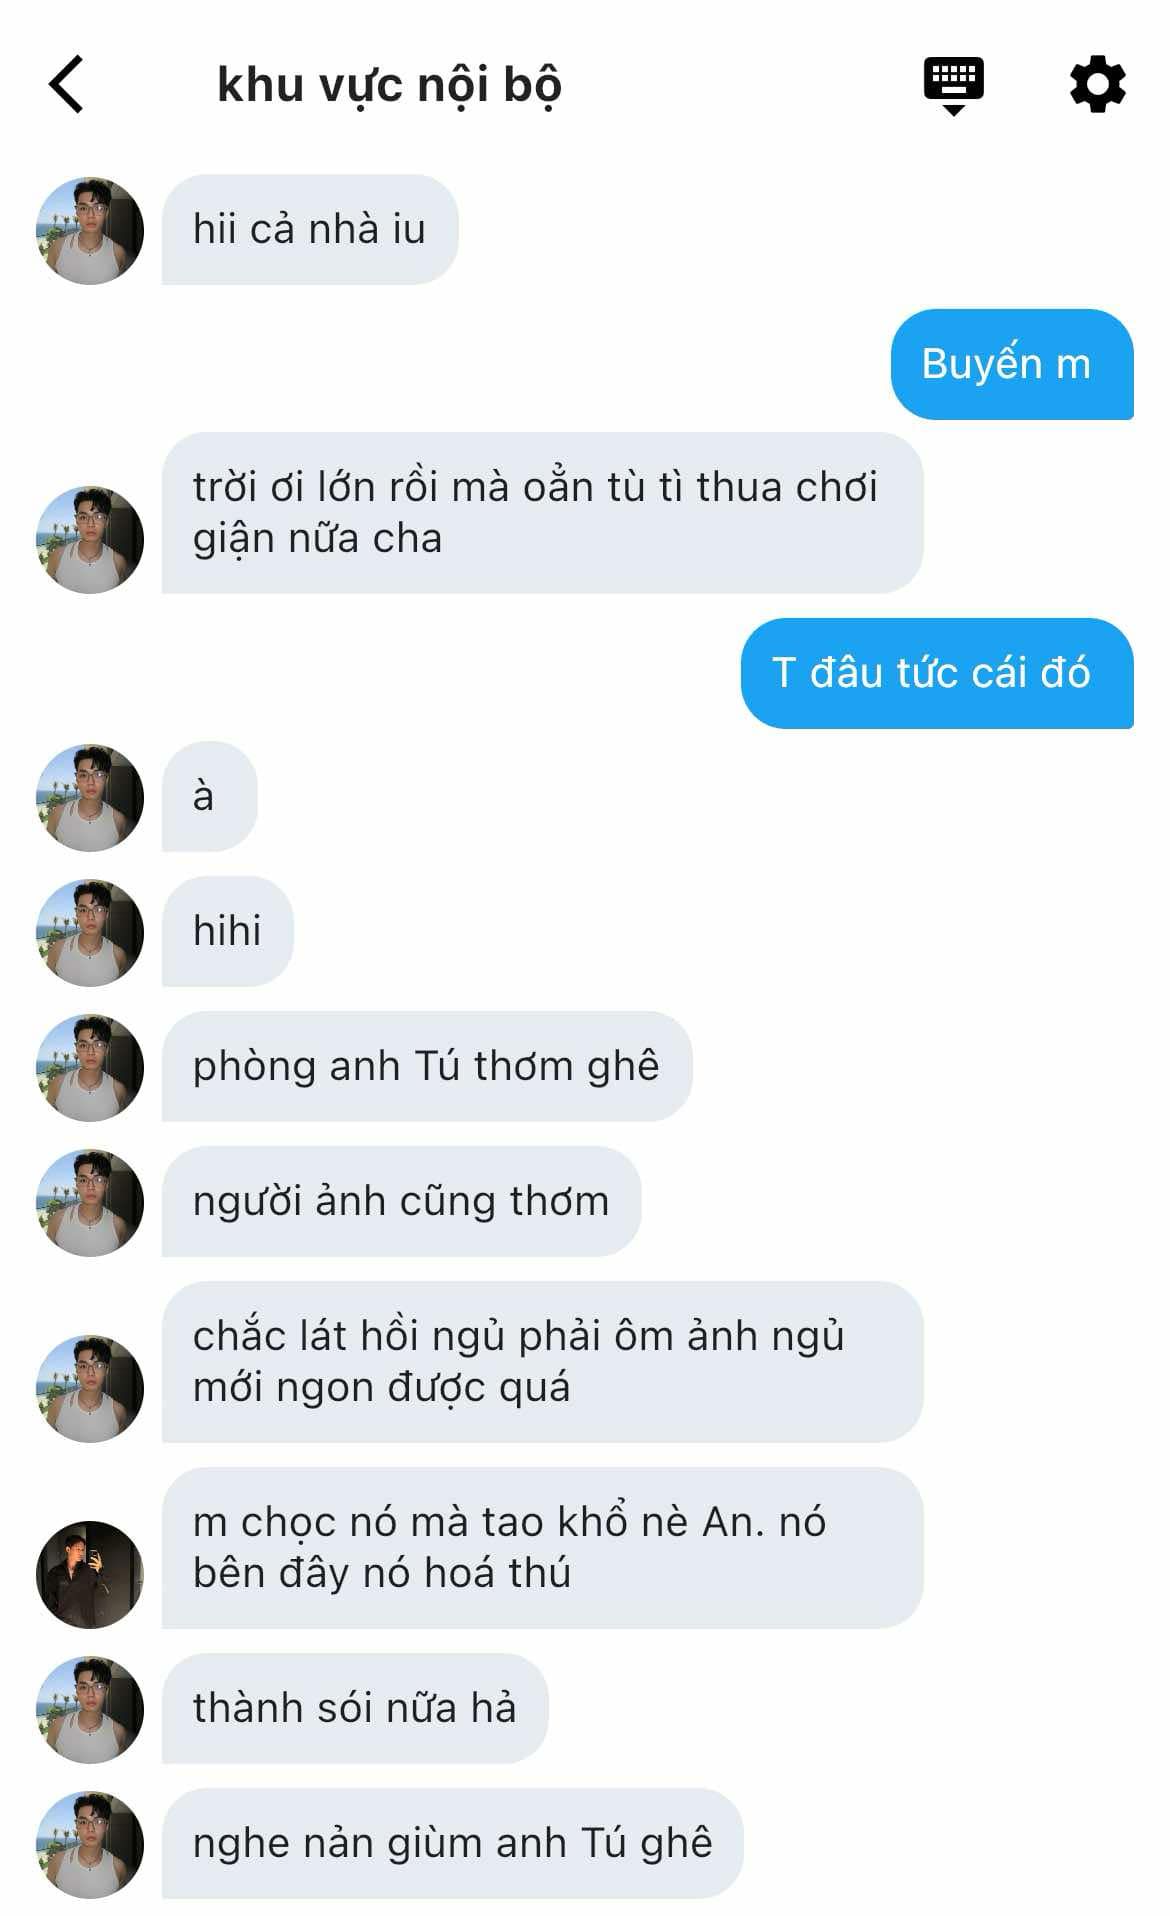Tap the "m chọc nó mà tao khổ" bubble
Image resolution: width=1170 pixels, height=1916 pixels.
[542, 1548]
